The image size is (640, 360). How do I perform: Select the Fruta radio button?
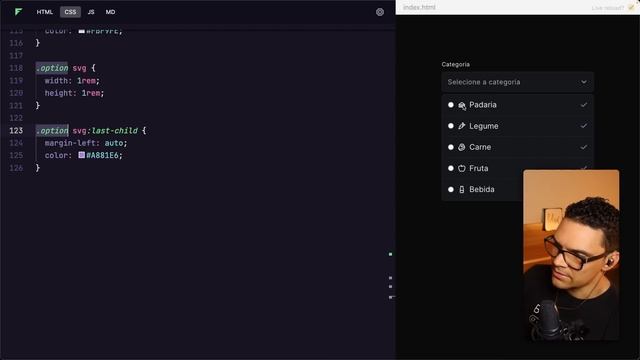coord(451,168)
